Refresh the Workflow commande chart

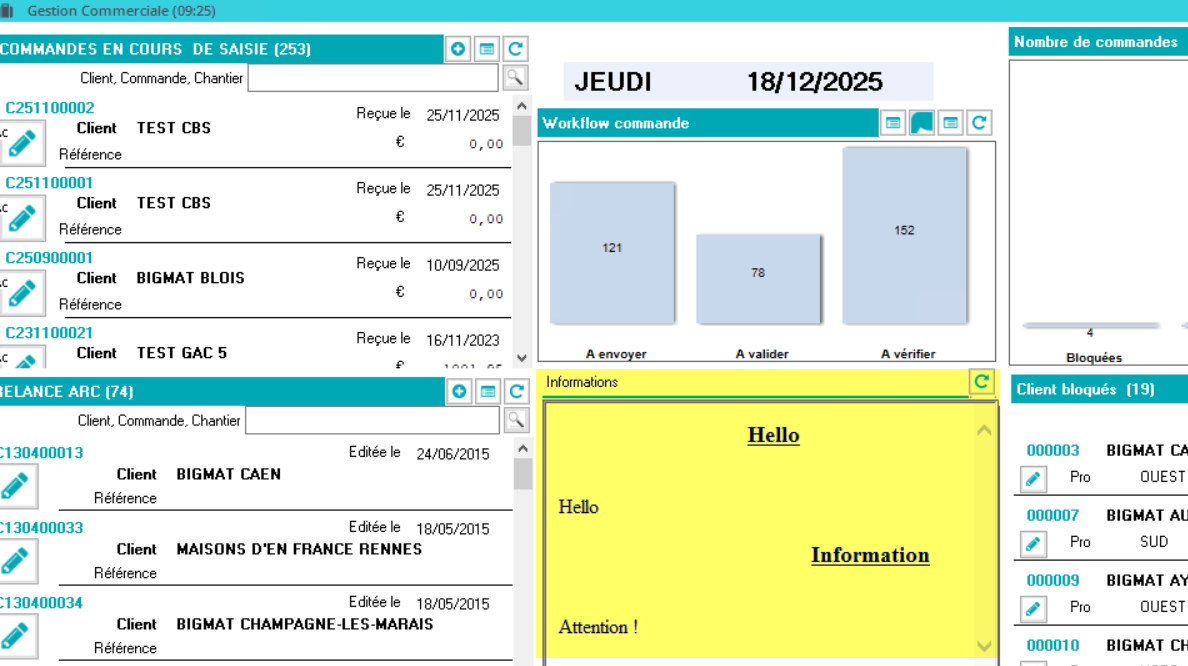(979, 123)
